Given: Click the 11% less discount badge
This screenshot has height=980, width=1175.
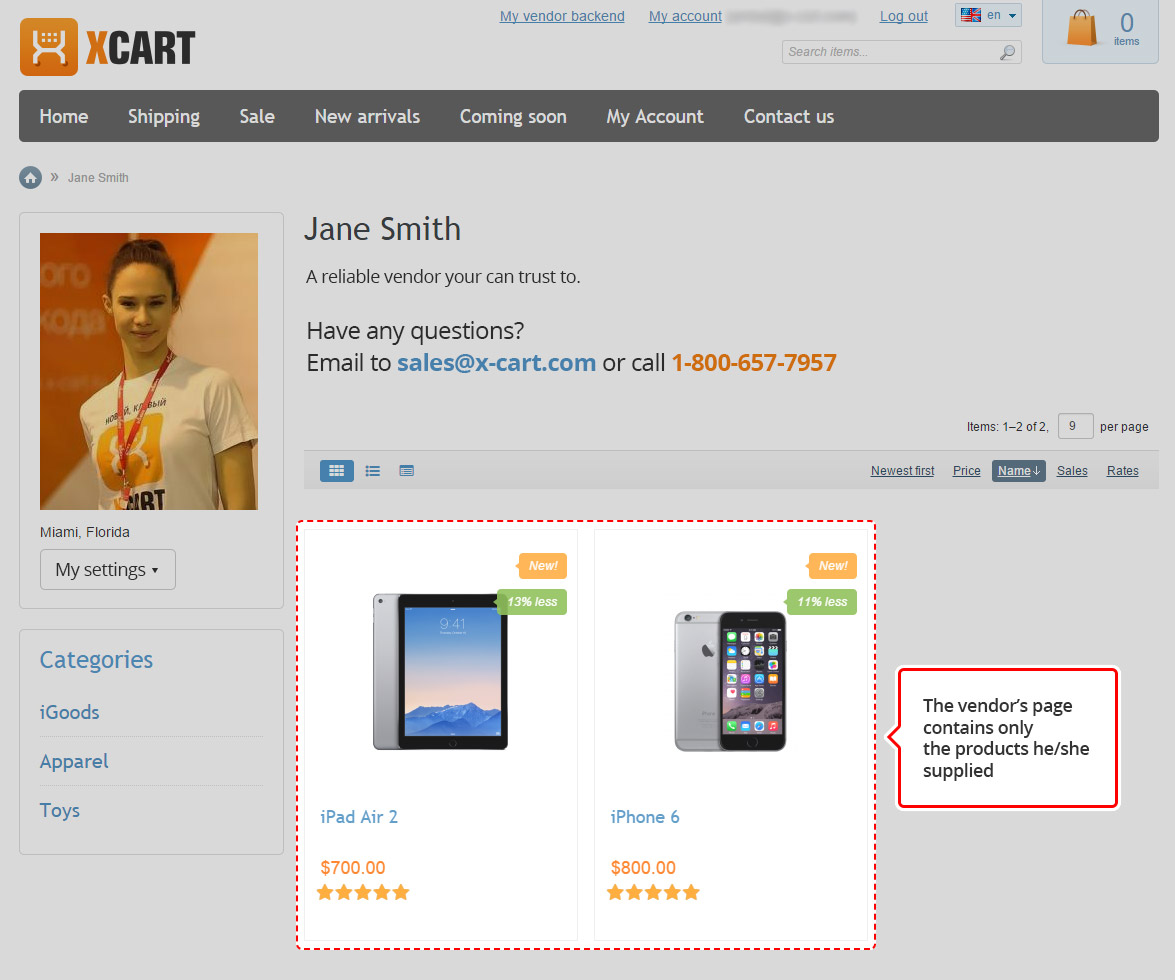Looking at the screenshot, I should point(822,602).
